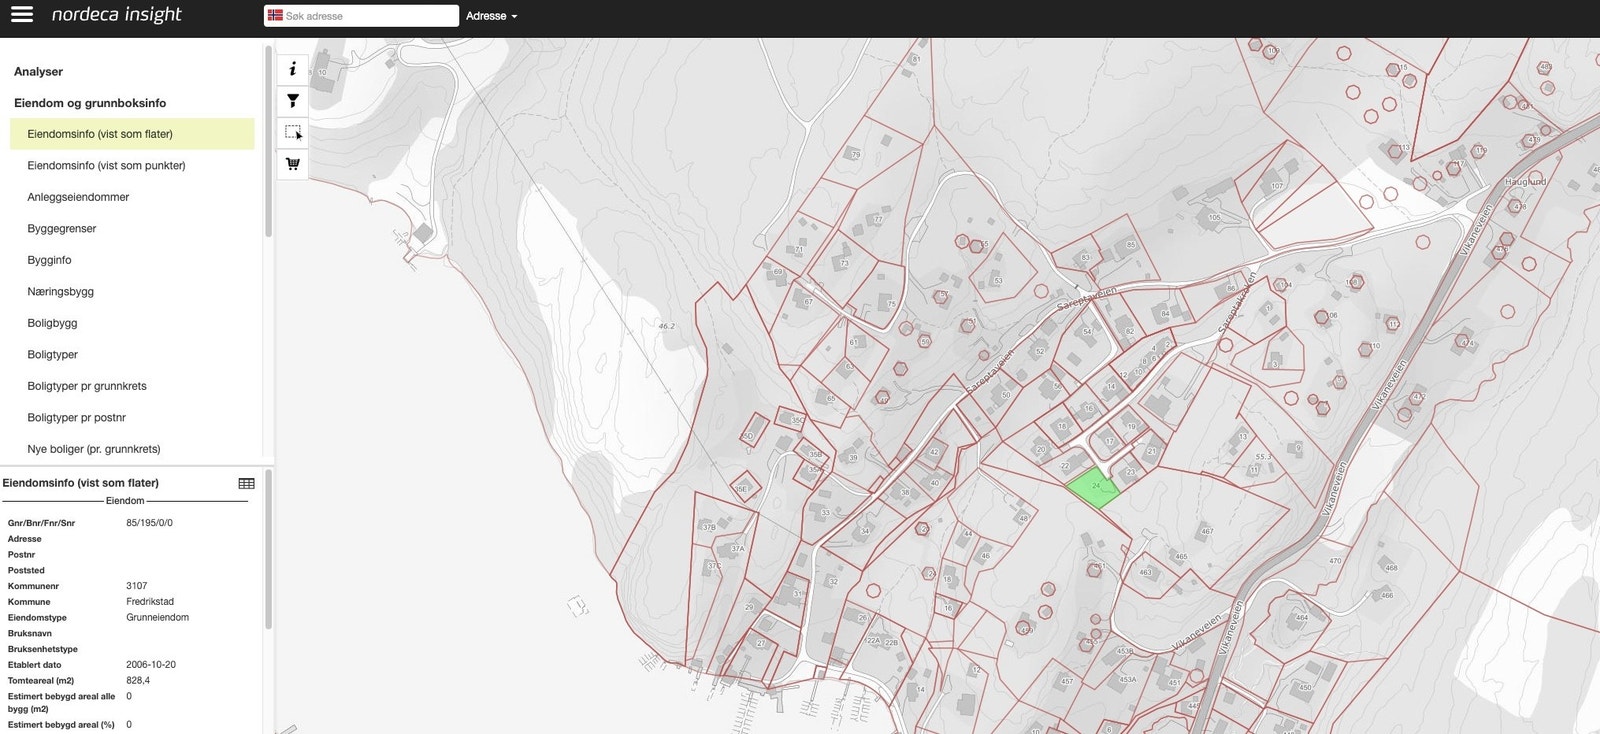Open the hamburger main menu
The image size is (1600, 734).
click(21, 15)
